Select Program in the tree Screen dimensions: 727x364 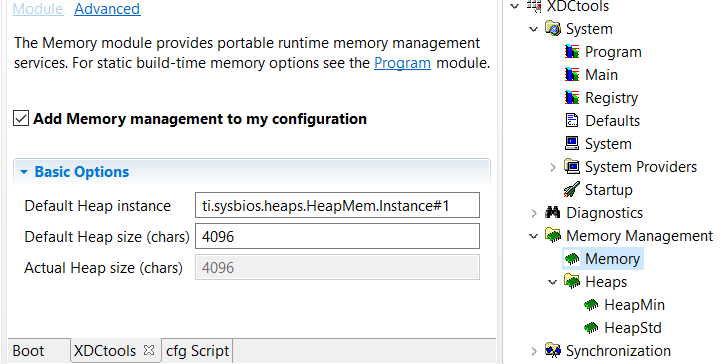pos(613,52)
